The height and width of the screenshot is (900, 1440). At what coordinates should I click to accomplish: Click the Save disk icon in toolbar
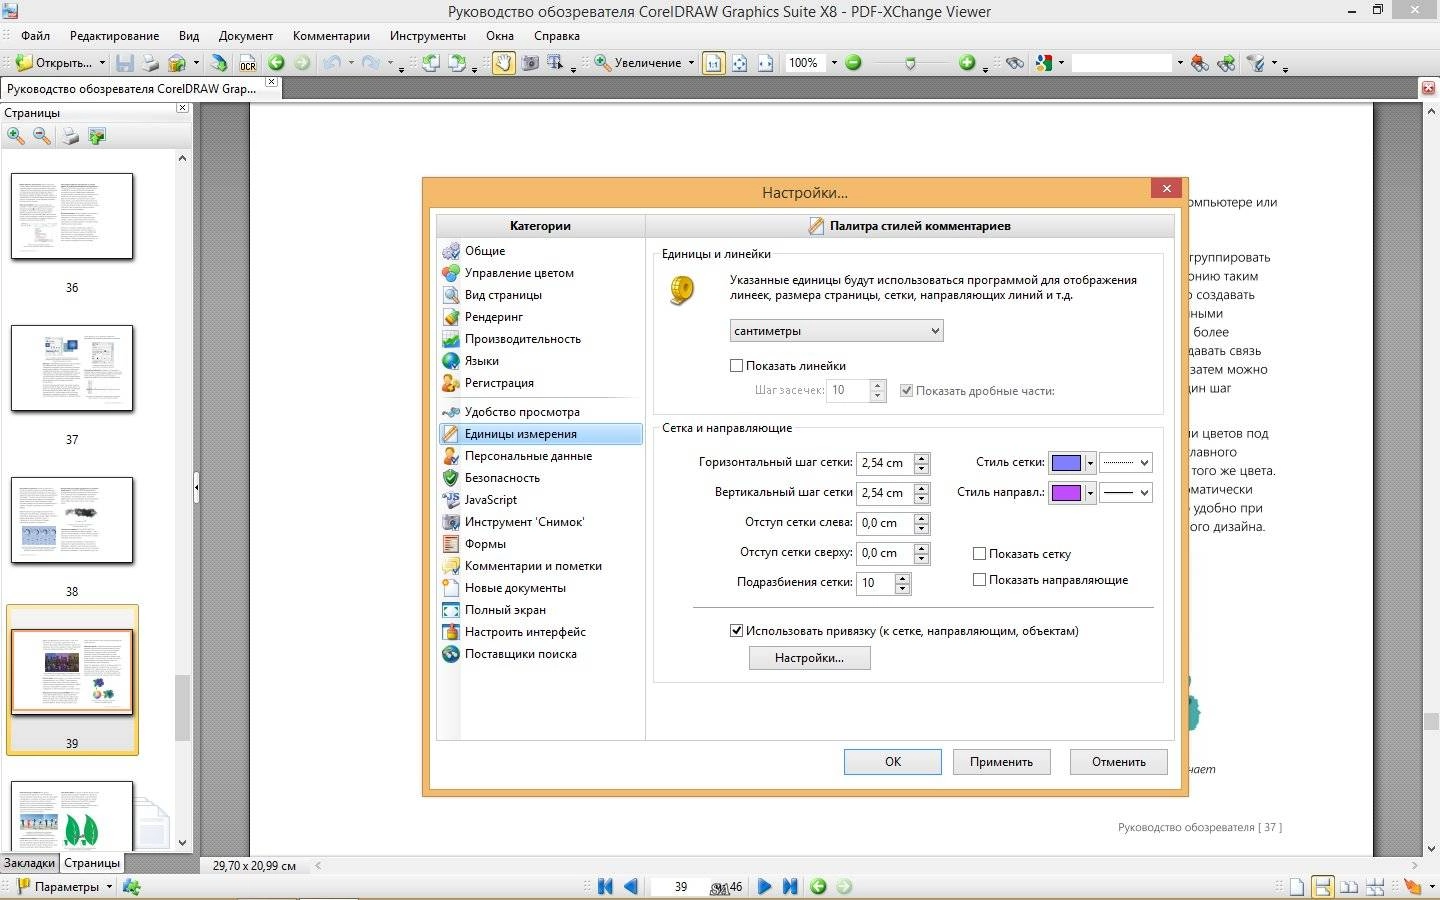click(125, 63)
